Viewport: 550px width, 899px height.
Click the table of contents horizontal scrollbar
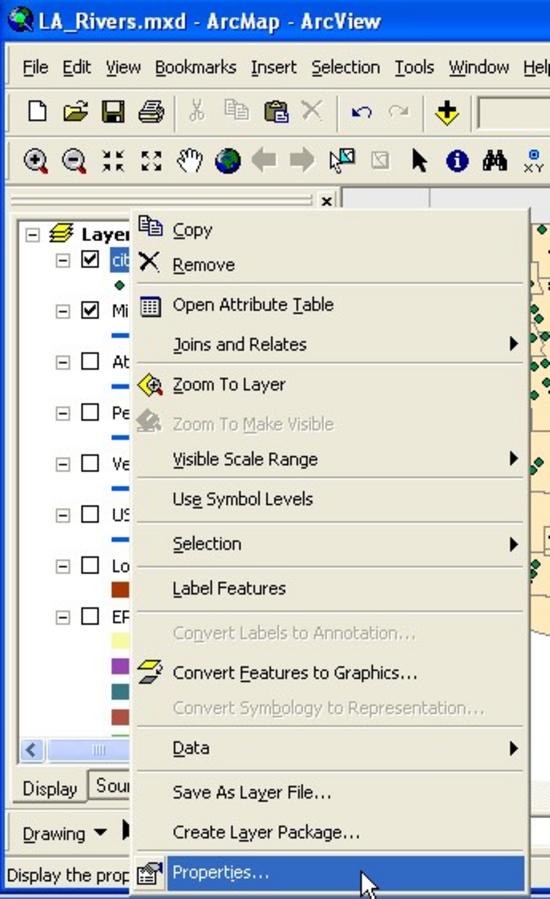(75, 749)
